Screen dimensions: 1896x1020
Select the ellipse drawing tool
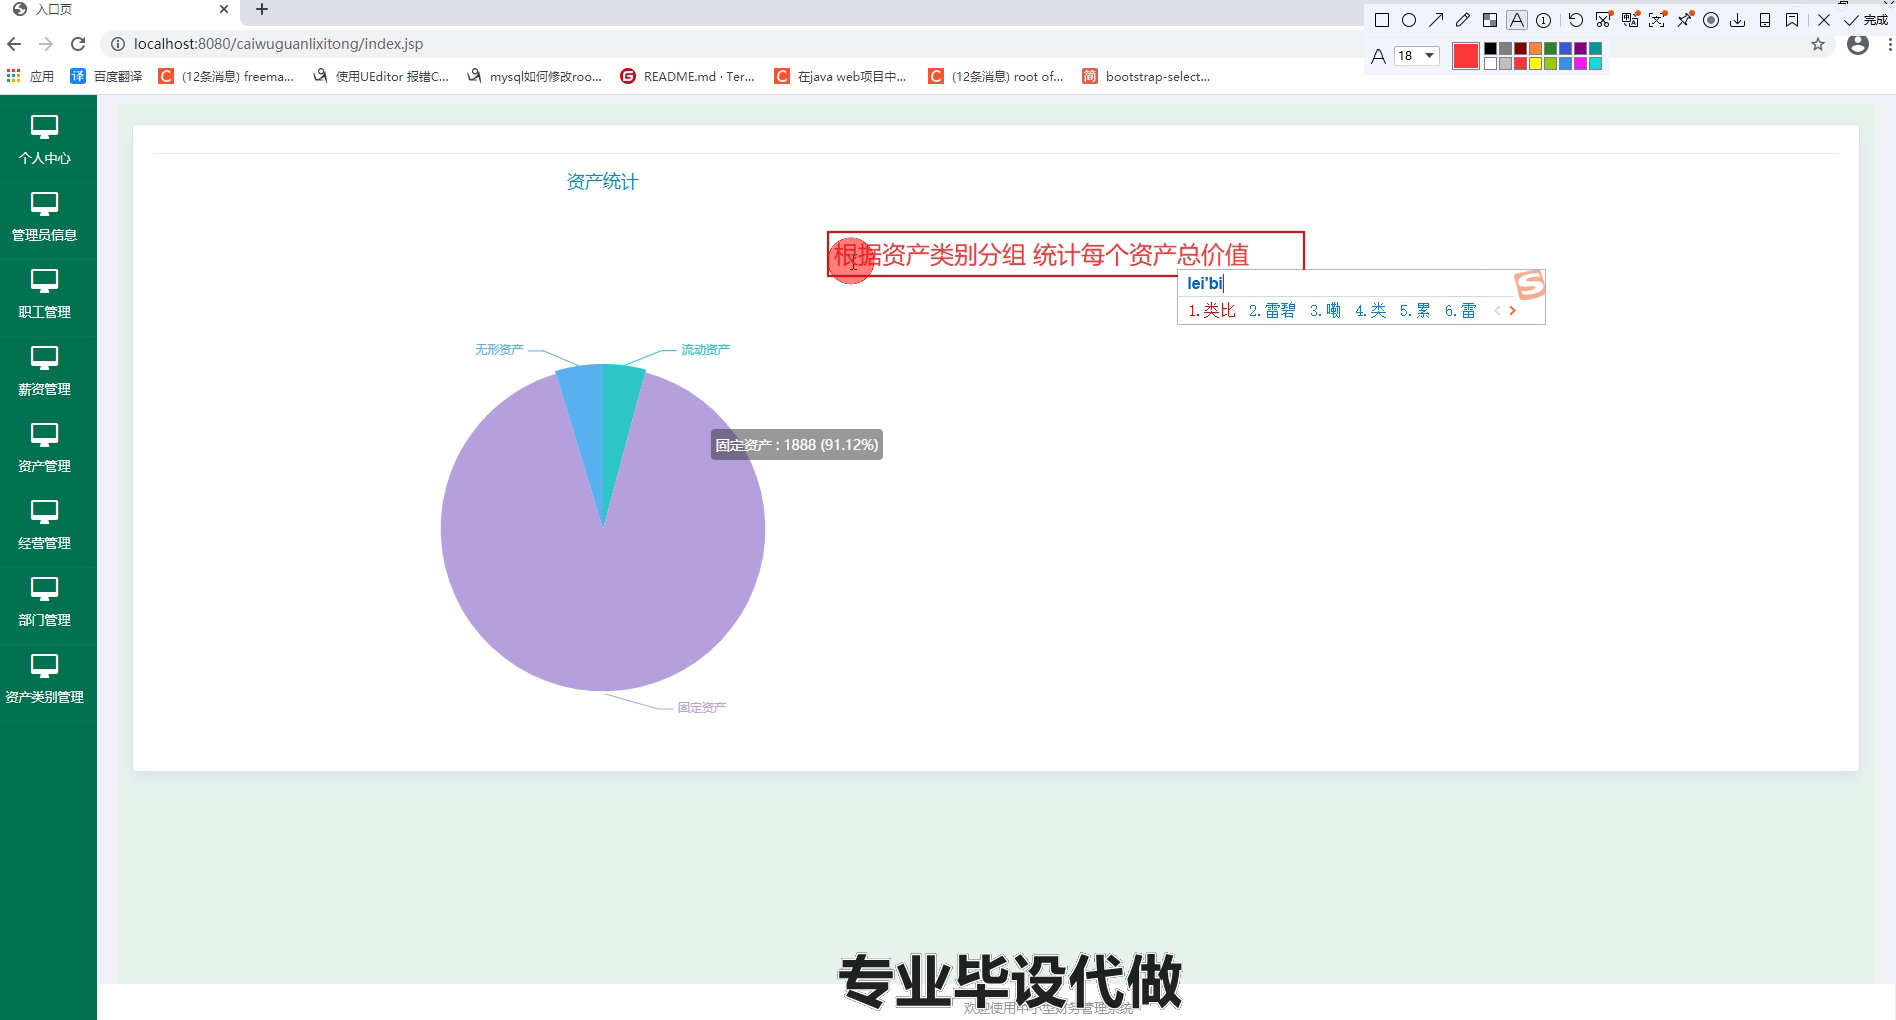click(1409, 20)
